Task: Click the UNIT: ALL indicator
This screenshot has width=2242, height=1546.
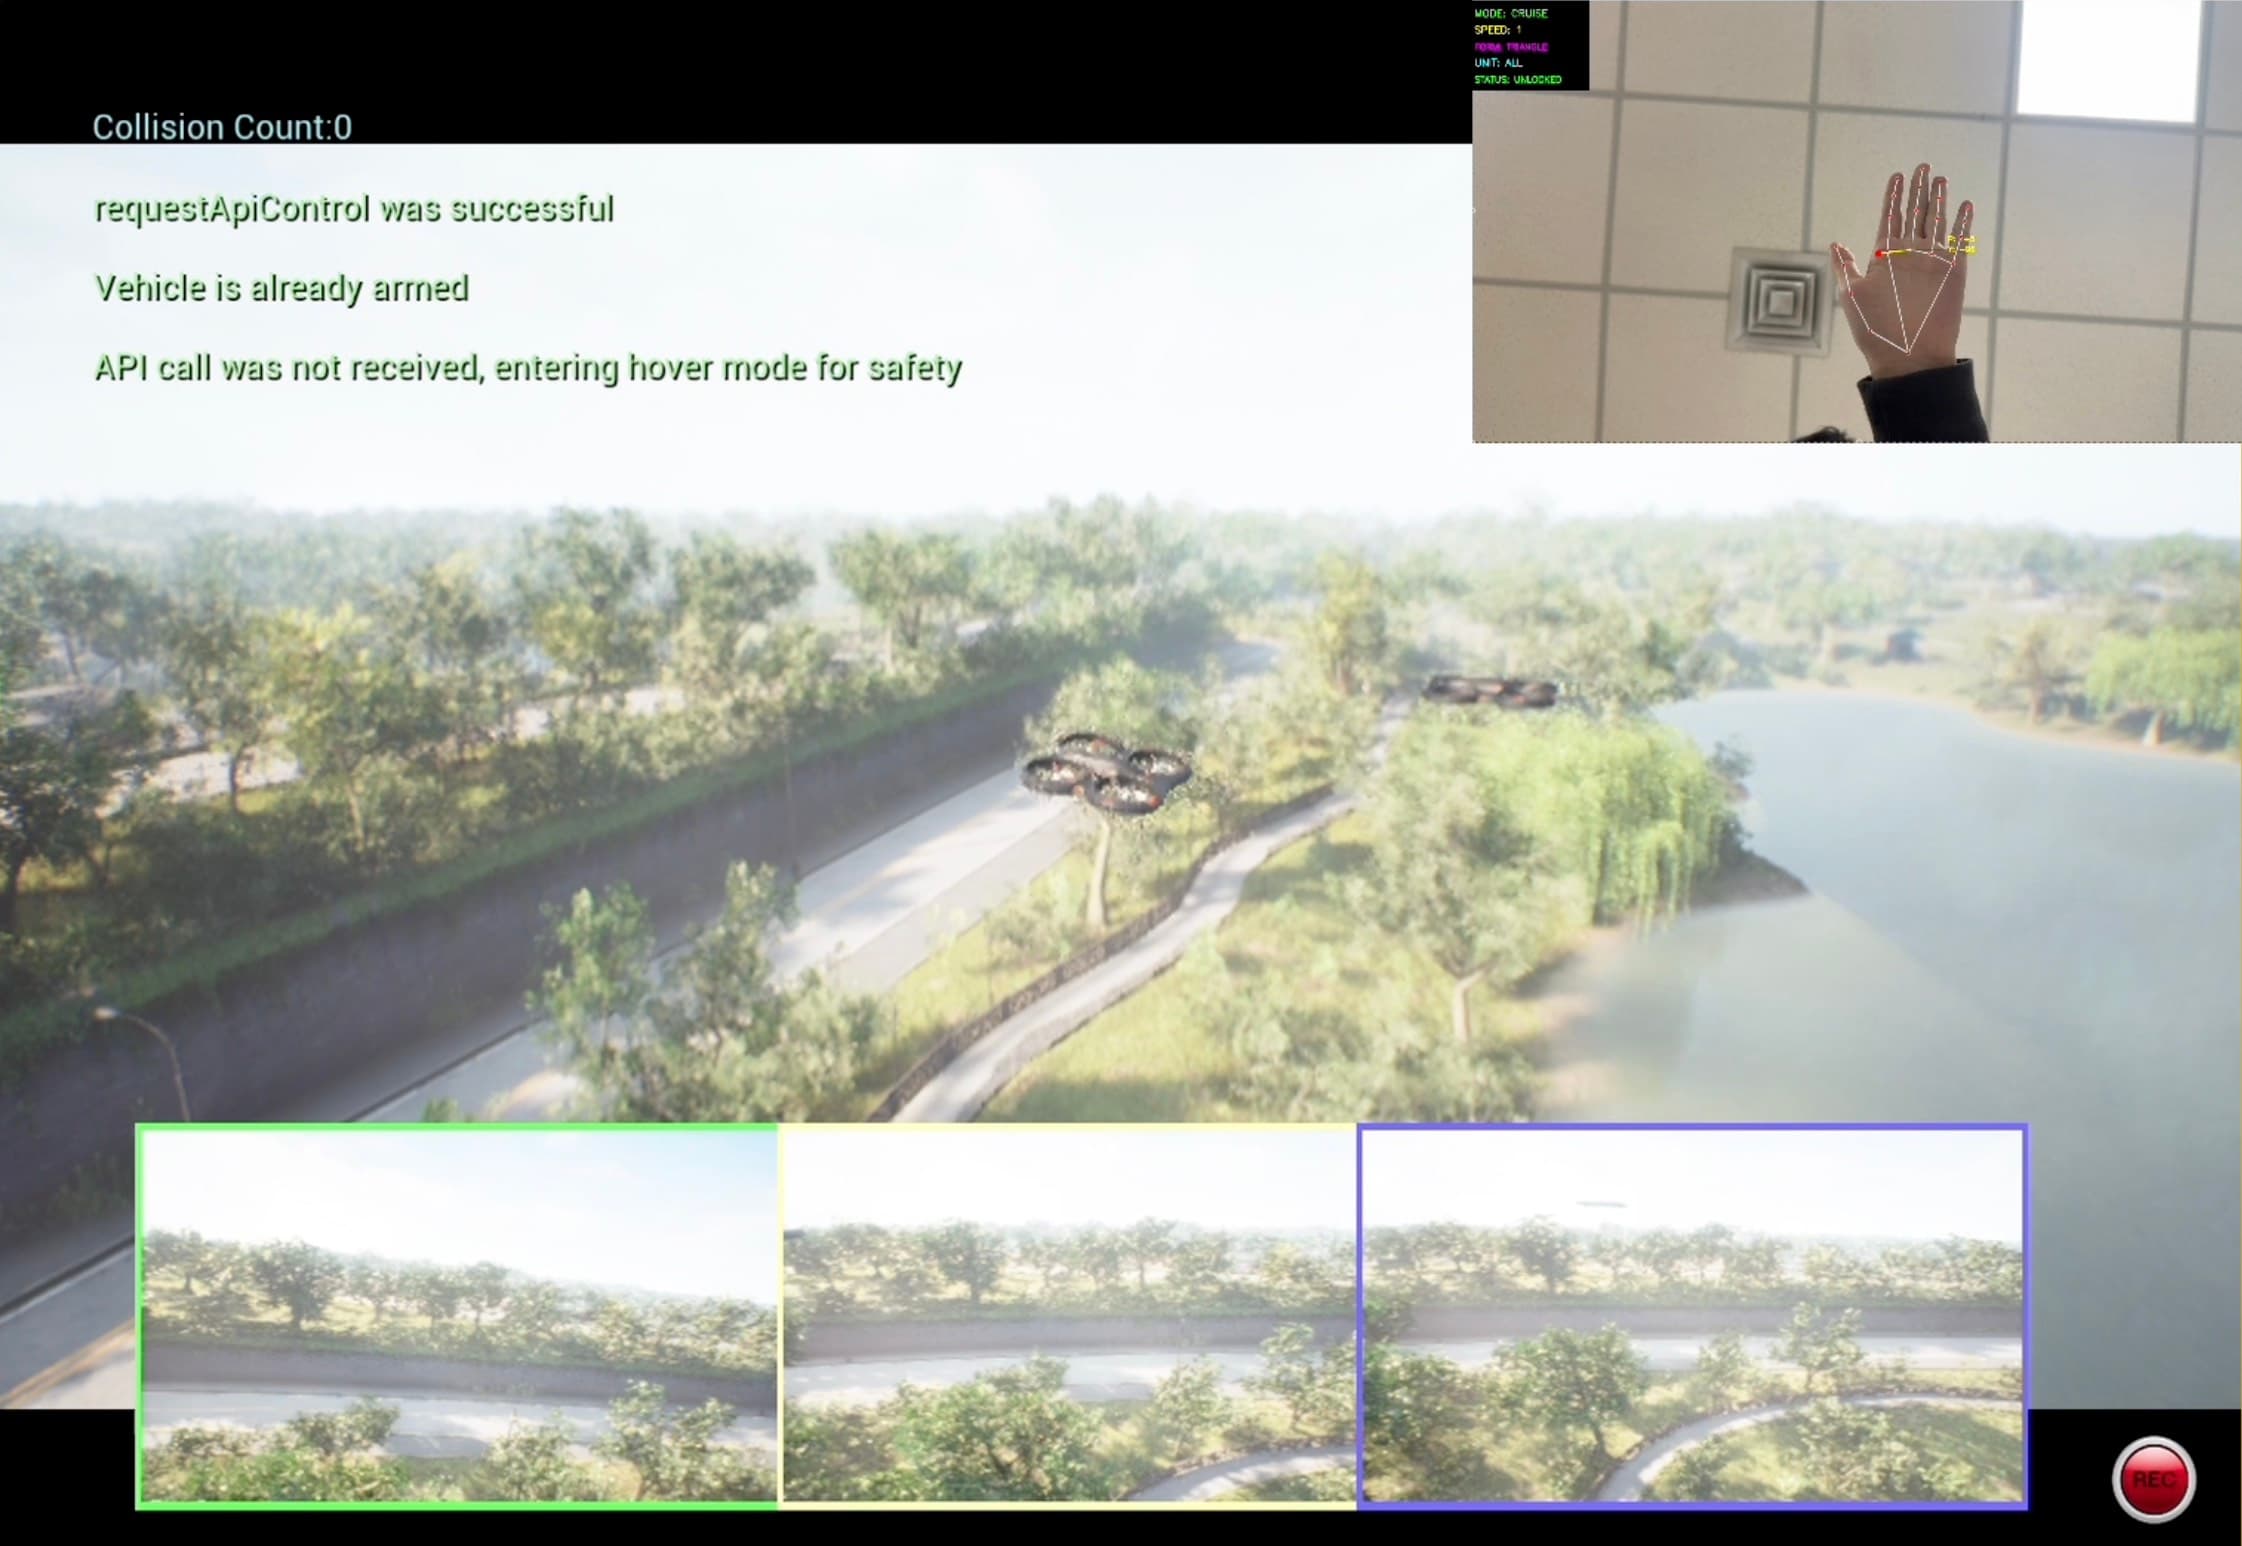Action: (x=1498, y=63)
